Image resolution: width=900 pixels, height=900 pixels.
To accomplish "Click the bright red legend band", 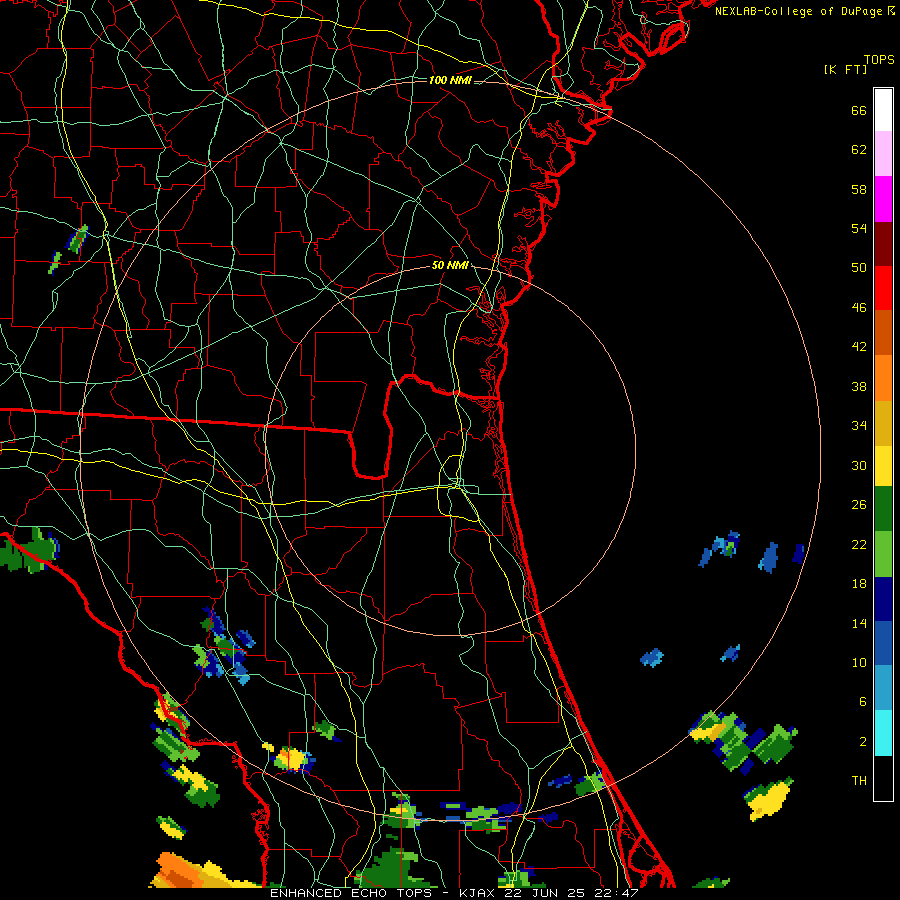I will pos(883,288).
